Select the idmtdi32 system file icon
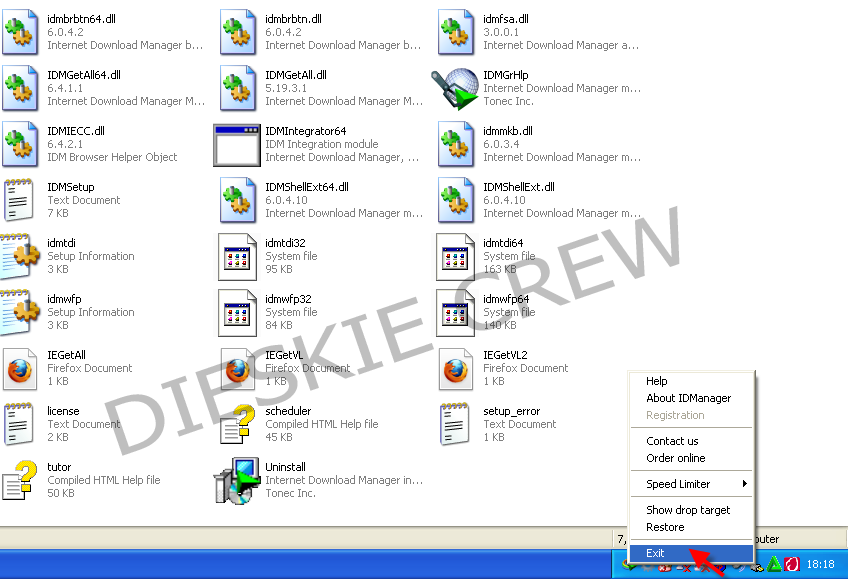This screenshot has width=848, height=579. pos(237,257)
